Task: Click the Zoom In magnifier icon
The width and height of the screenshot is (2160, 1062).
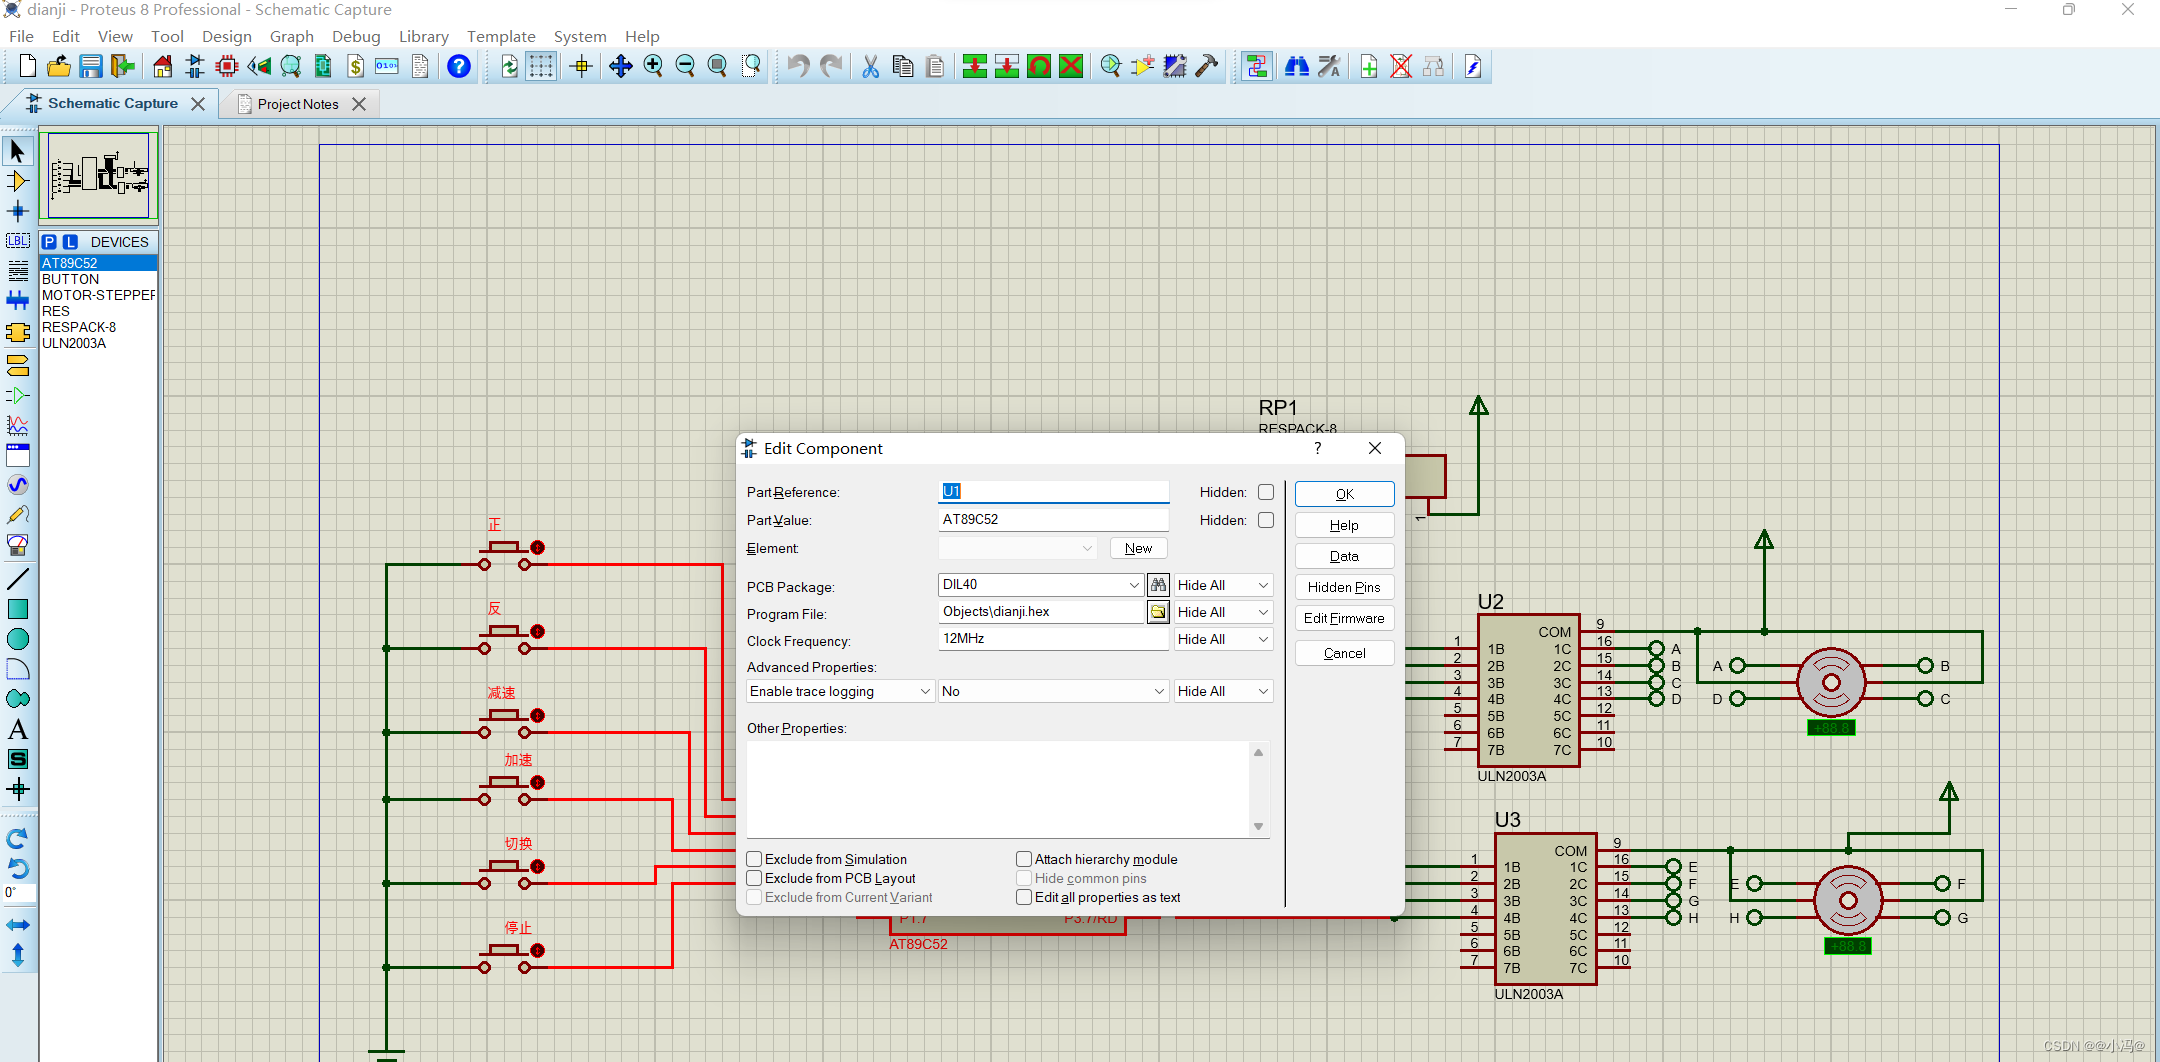Action: (x=653, y=67)
